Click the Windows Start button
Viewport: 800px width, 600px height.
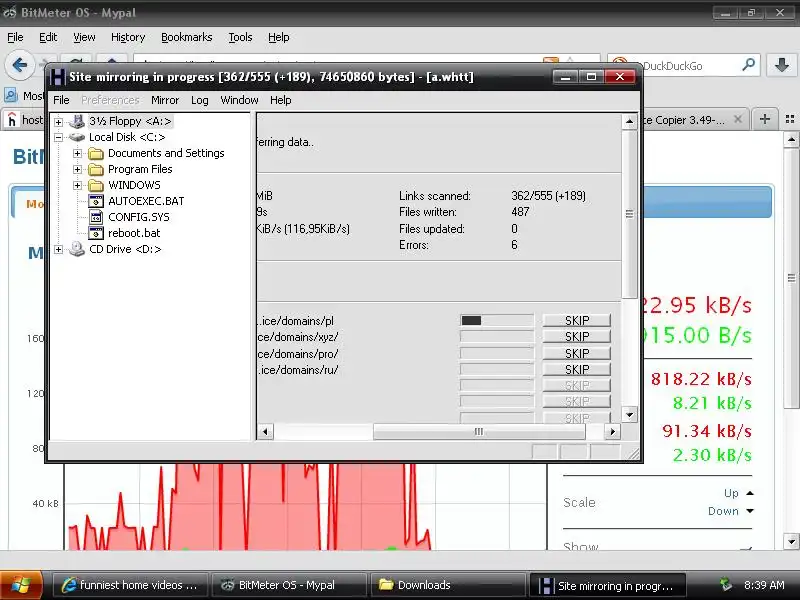(x=21, y=585)
